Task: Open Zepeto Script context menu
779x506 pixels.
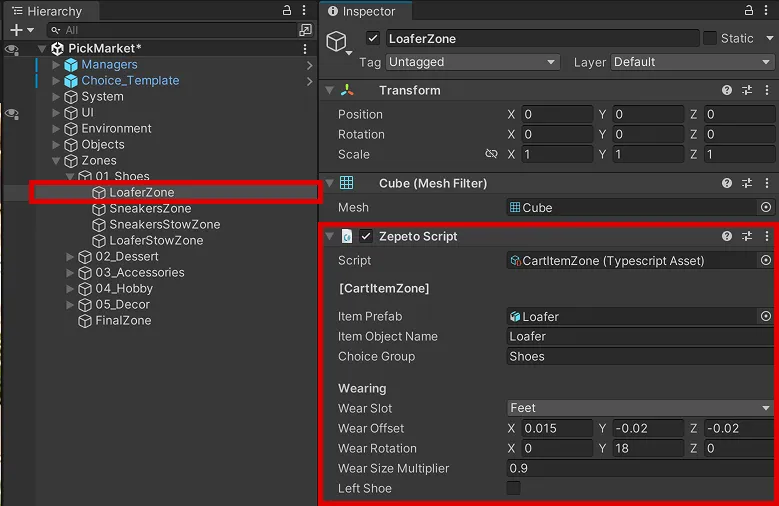Action: coord(767,236)
